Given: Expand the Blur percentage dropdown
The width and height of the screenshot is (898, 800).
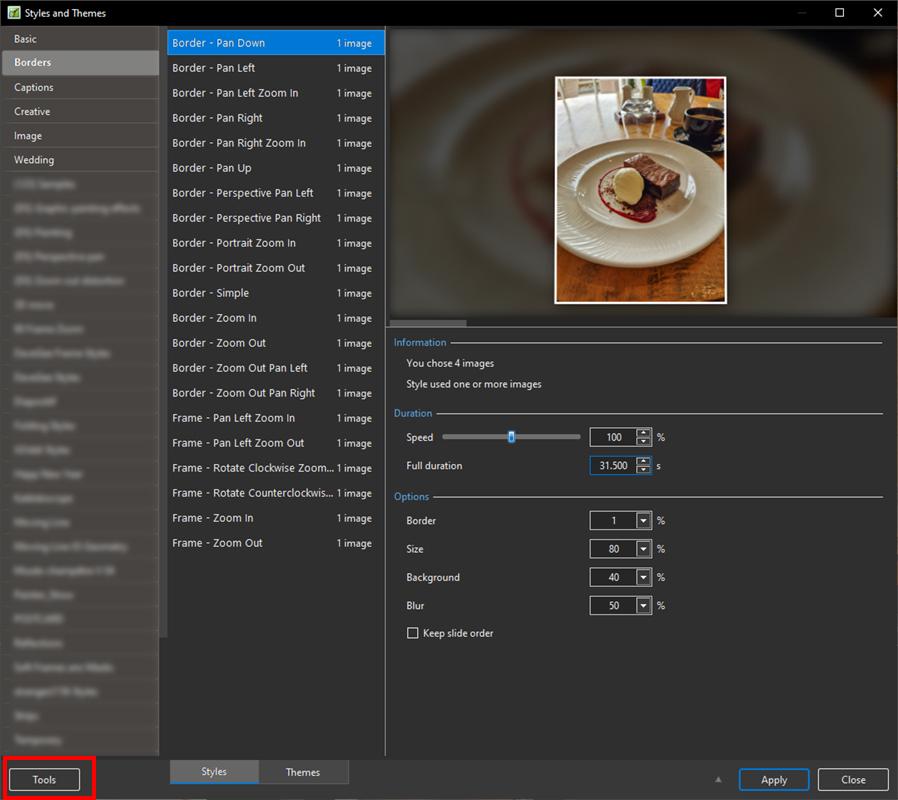Looking at the screenshot, I should (643, 606).
